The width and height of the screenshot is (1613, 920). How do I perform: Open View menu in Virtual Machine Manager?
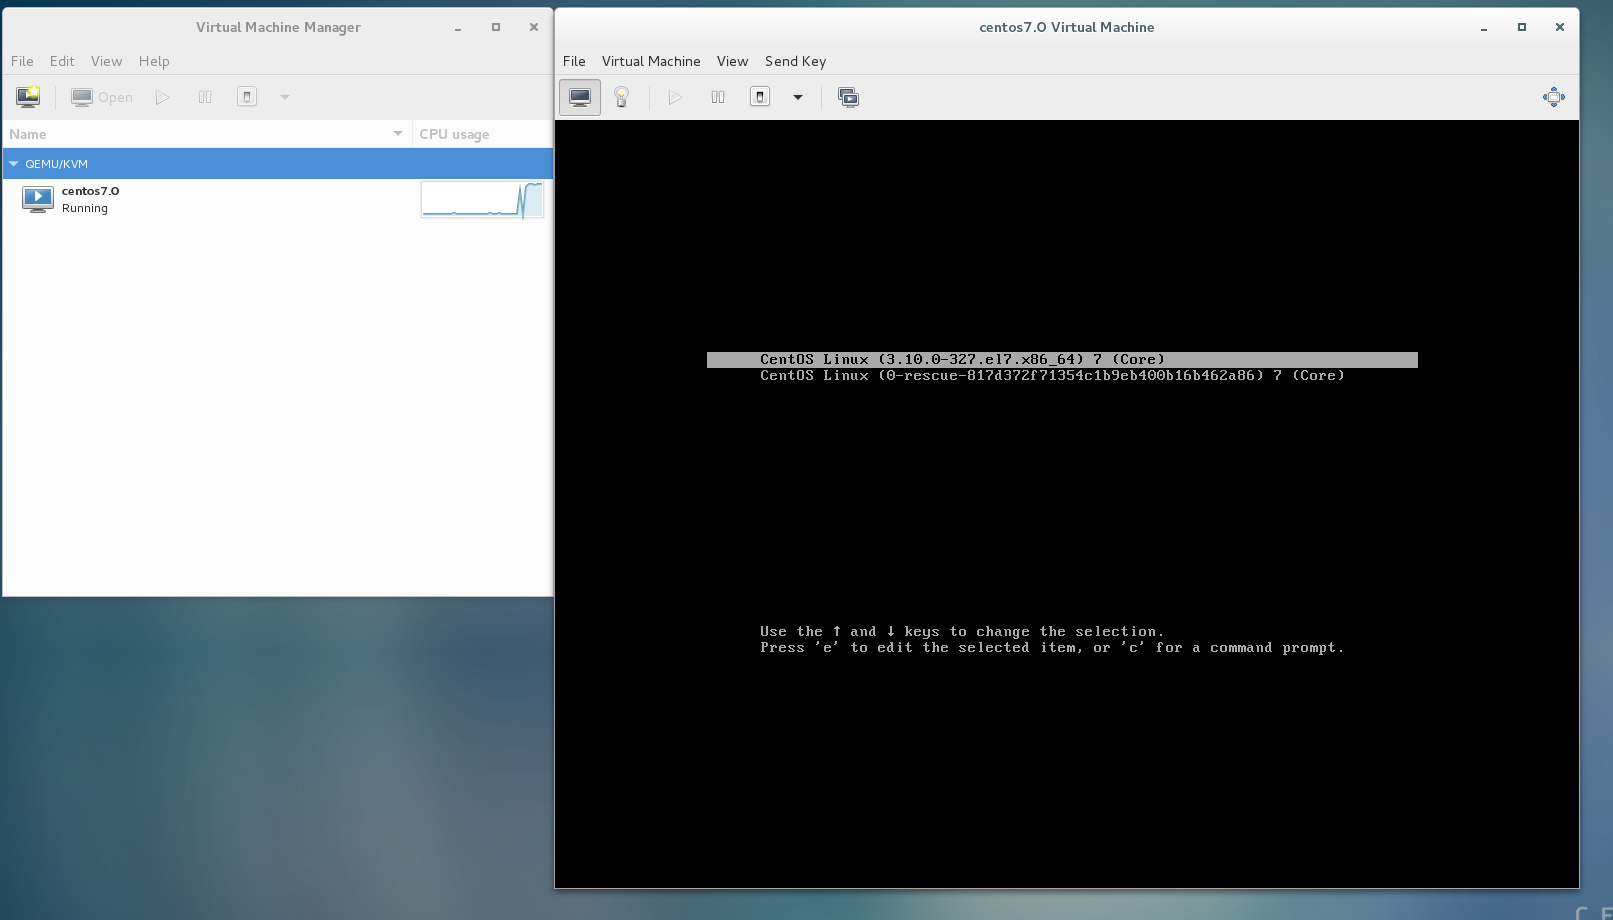(106, 61)
